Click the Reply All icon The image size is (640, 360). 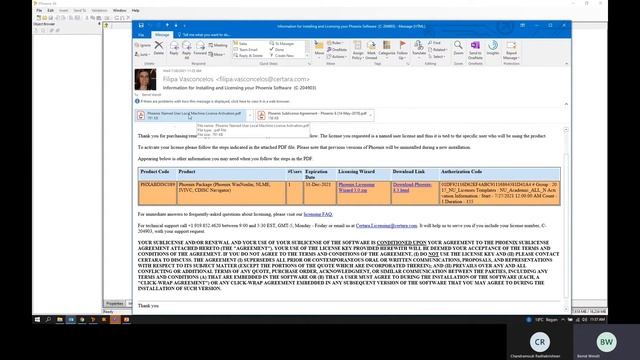187,50
